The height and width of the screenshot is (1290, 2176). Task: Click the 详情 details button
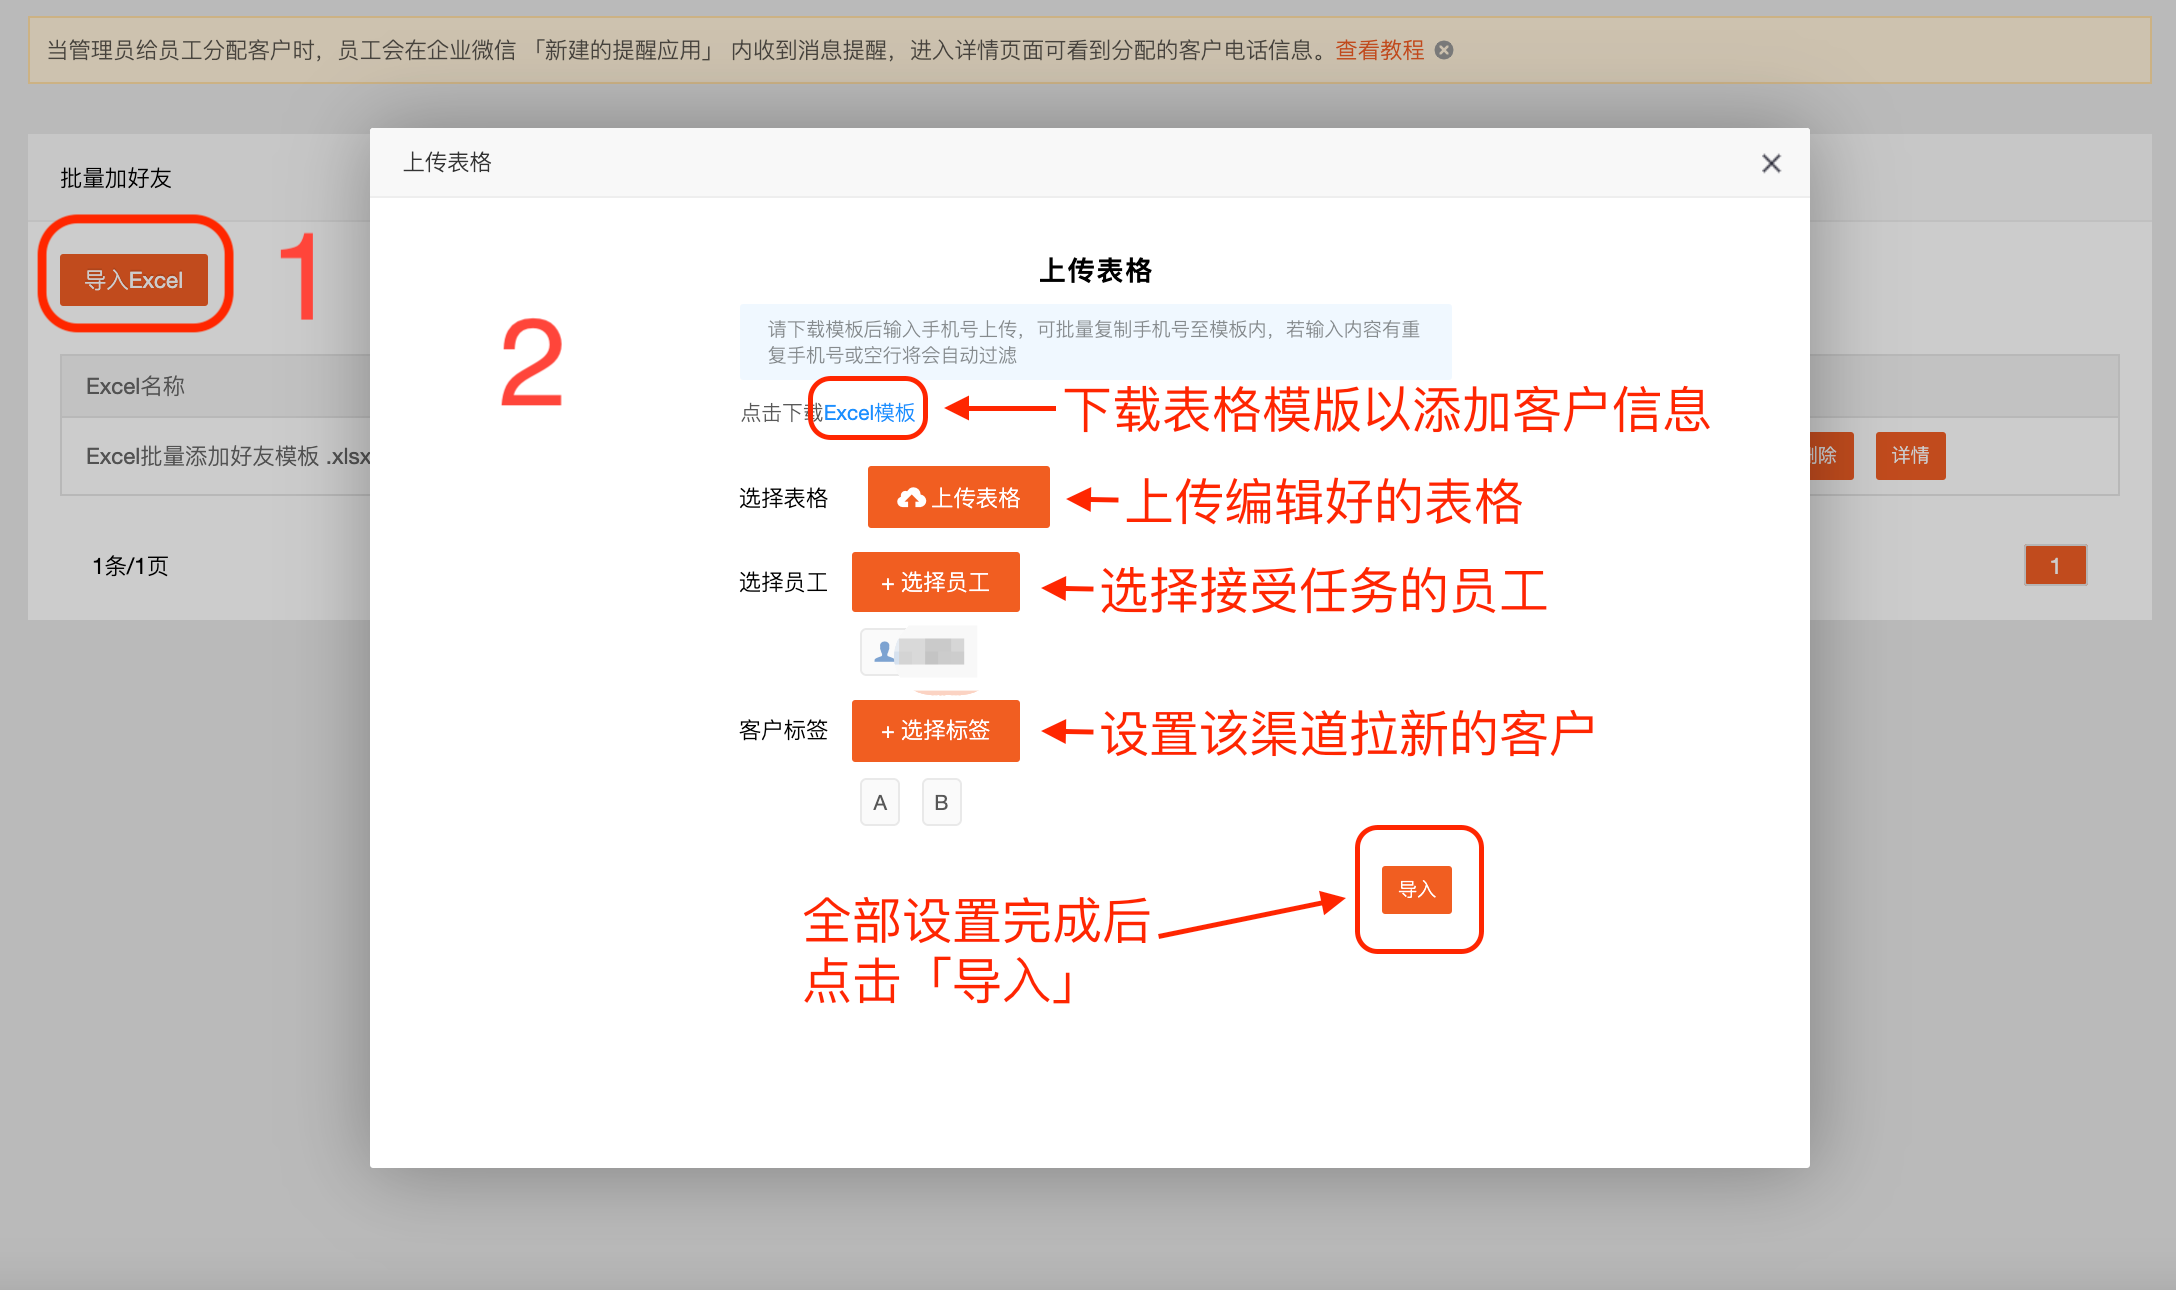1910,456
